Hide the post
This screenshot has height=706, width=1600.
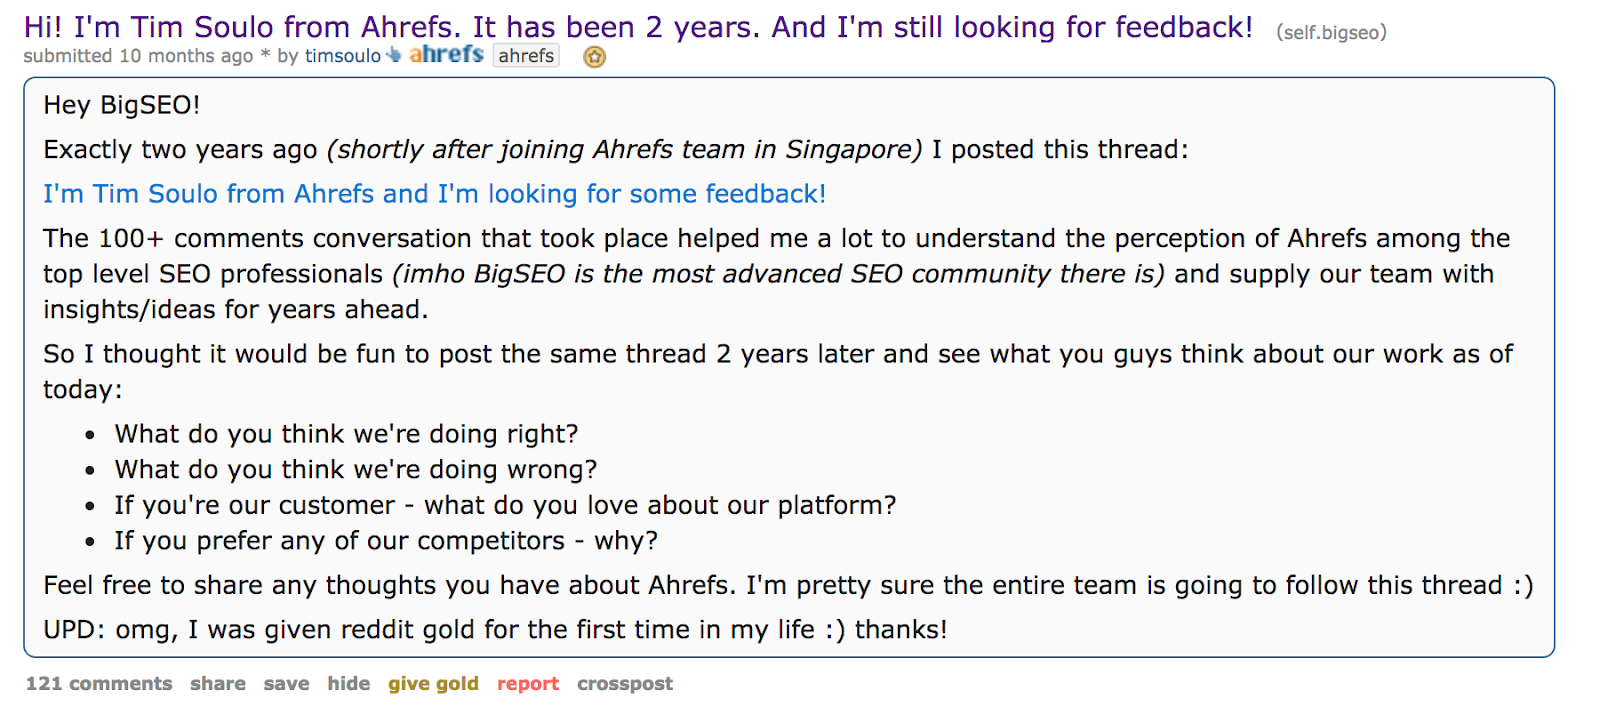point(348,683)
